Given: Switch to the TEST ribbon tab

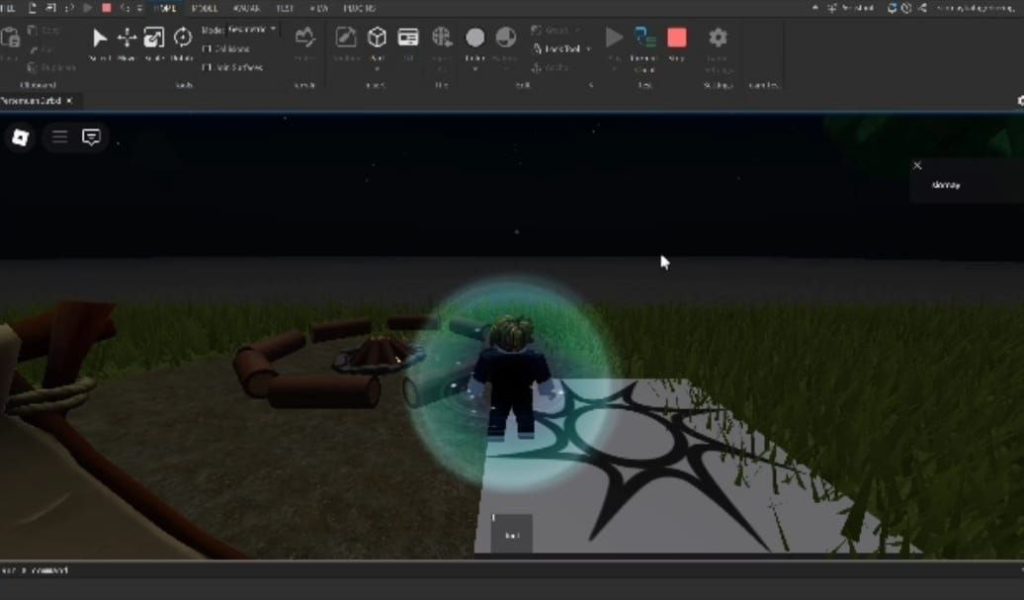Looking at the screenshot, I should [x=284, y=8].
